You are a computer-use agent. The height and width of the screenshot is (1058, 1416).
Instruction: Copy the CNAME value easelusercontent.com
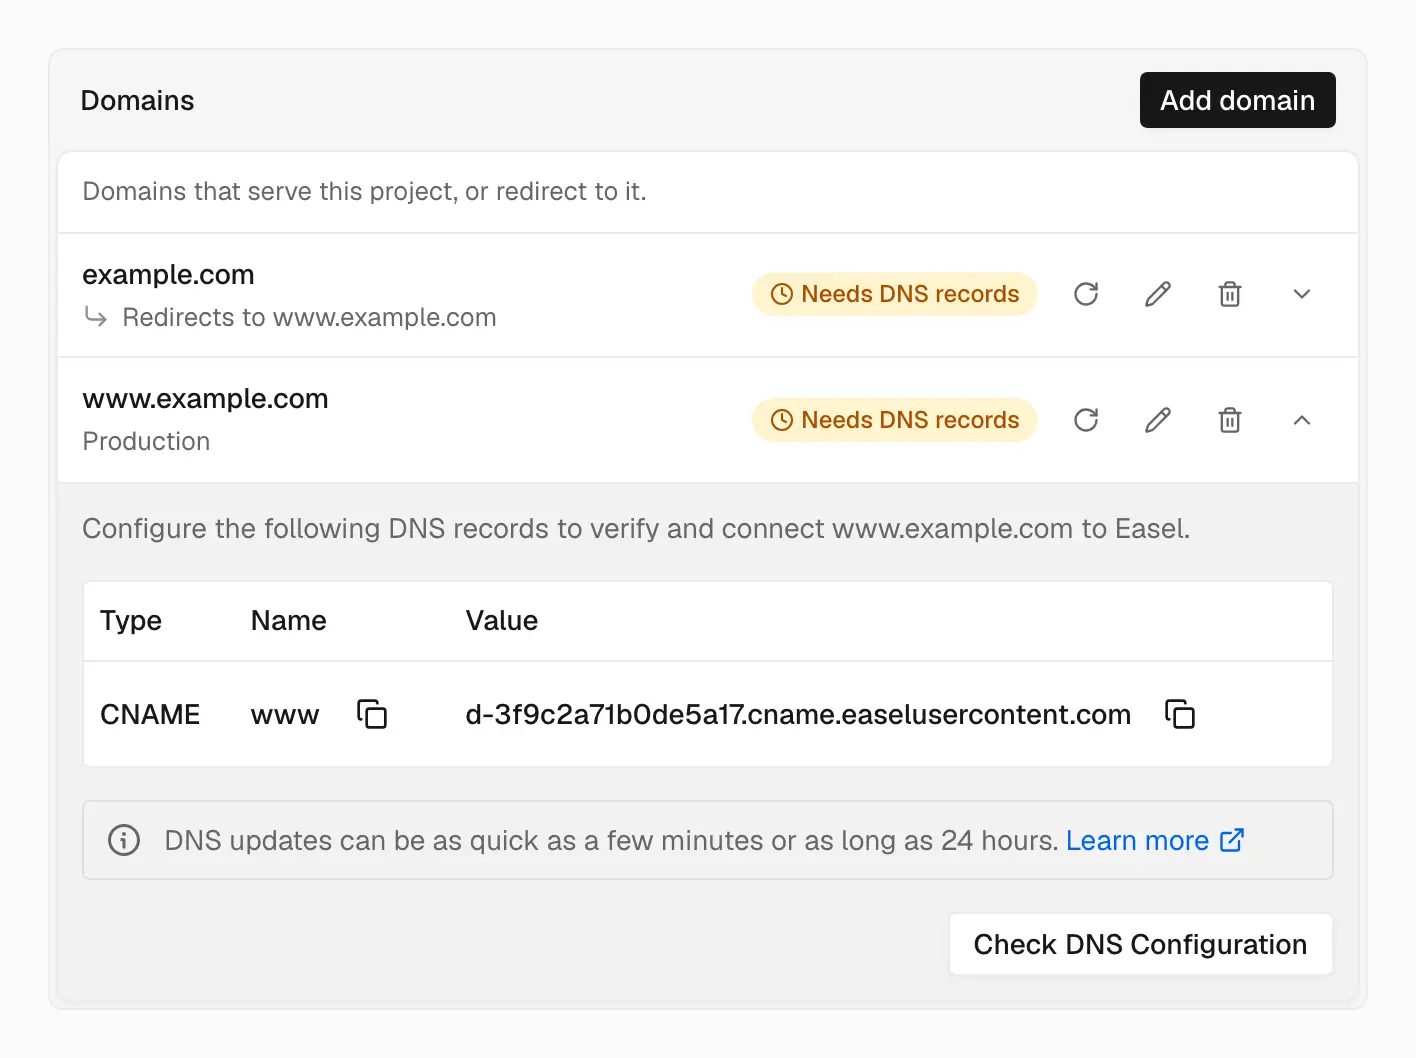tap(1180, 714)
